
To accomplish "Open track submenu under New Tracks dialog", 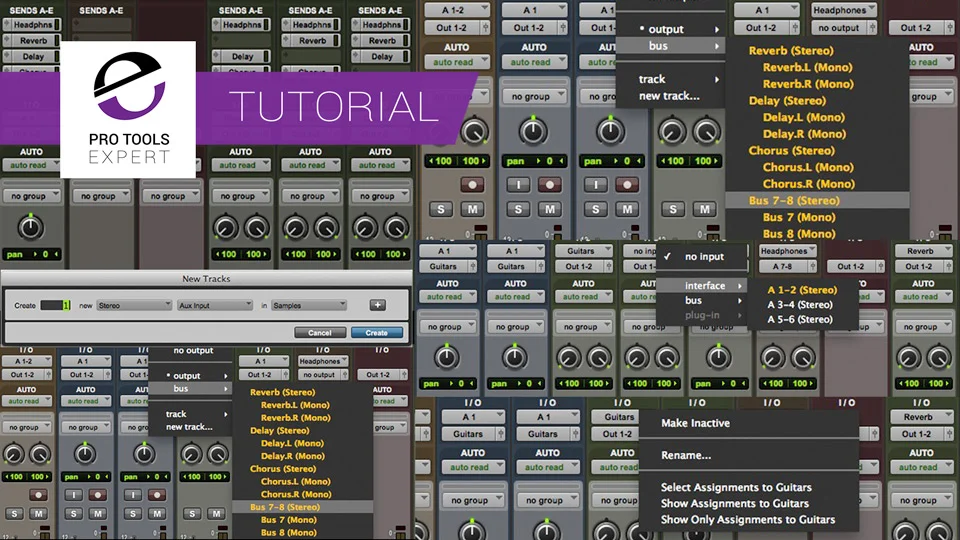I will pyautogui.click(x=190, y=414).
